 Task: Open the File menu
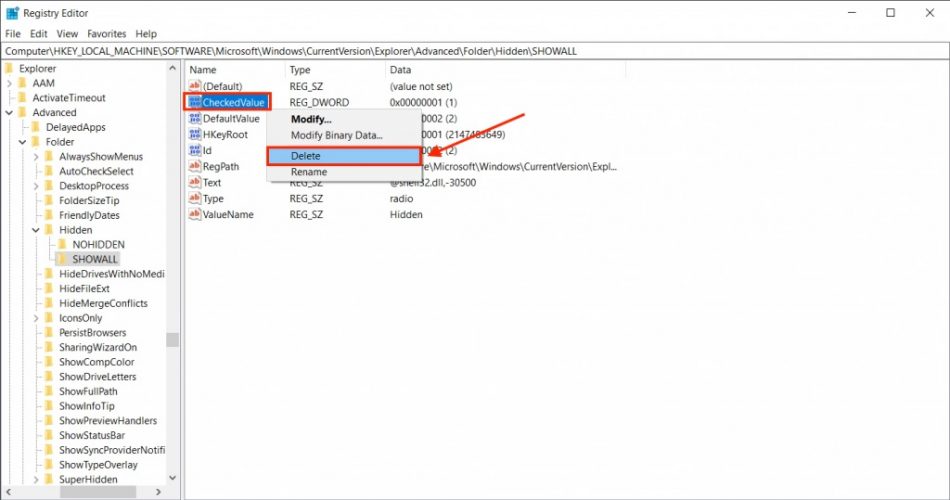click(x=13, y=34)
